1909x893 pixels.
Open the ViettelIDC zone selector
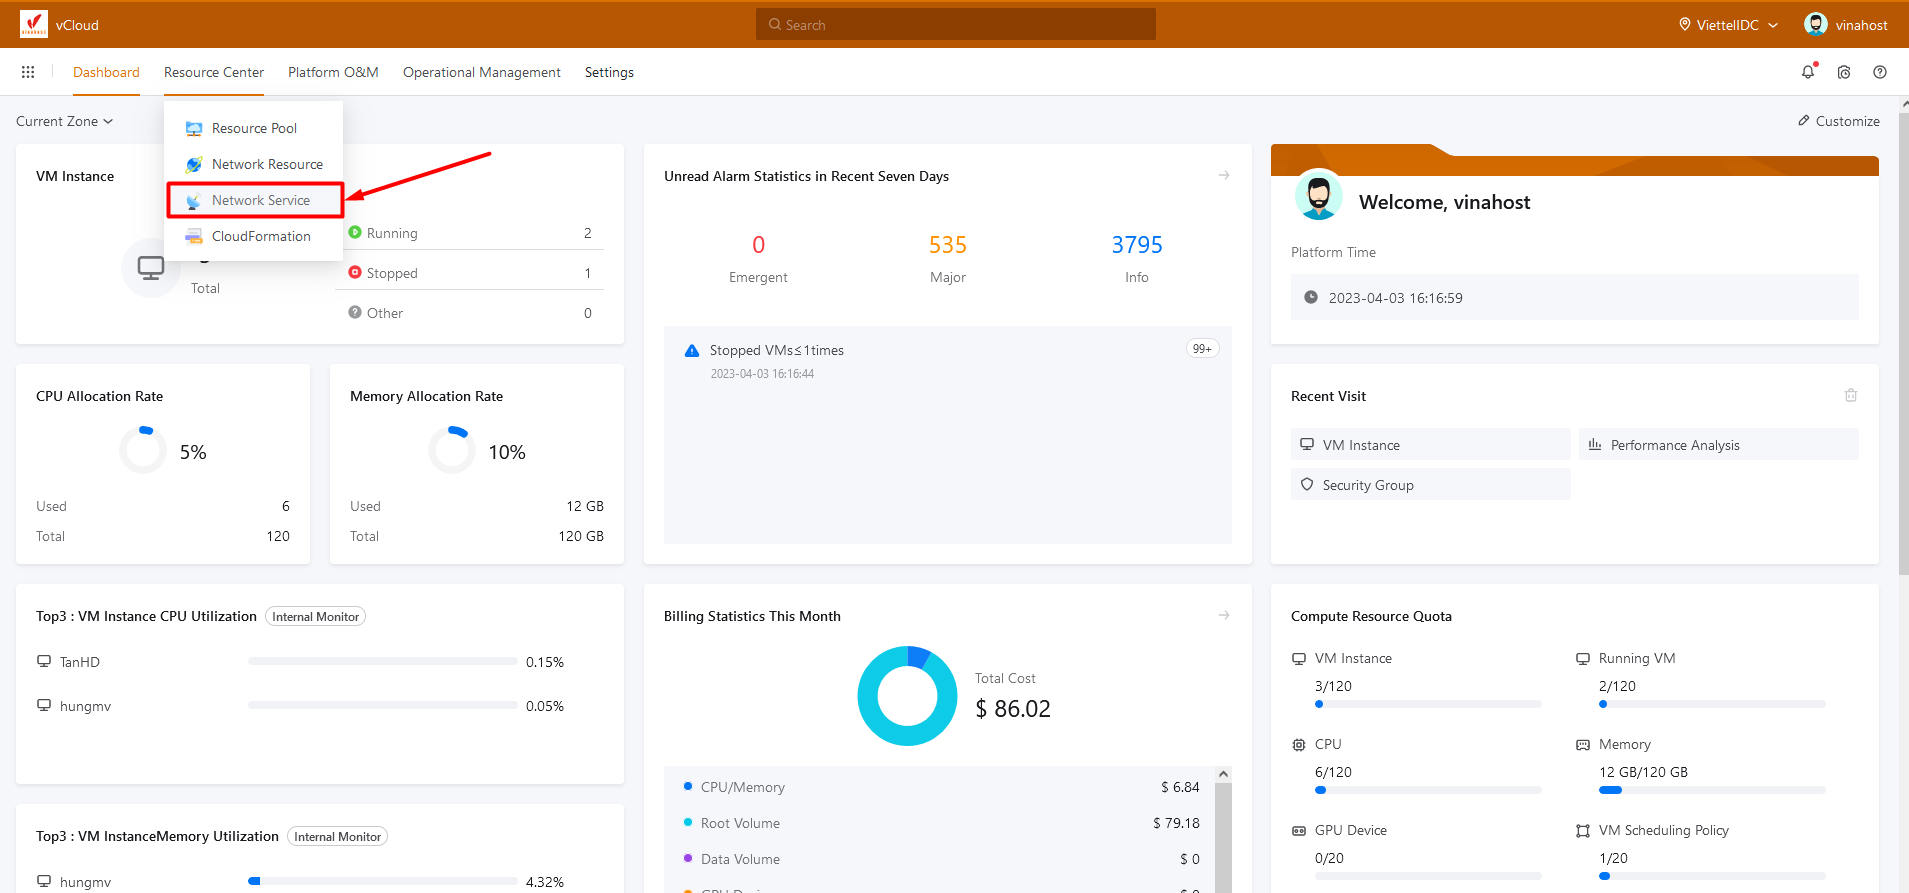tap(1728, 25)
